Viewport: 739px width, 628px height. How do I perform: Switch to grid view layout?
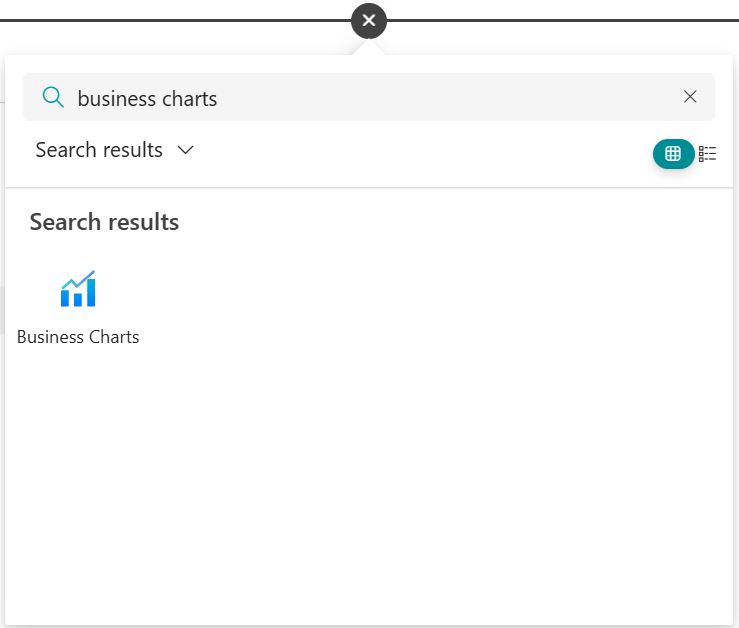tap(673, 153)
